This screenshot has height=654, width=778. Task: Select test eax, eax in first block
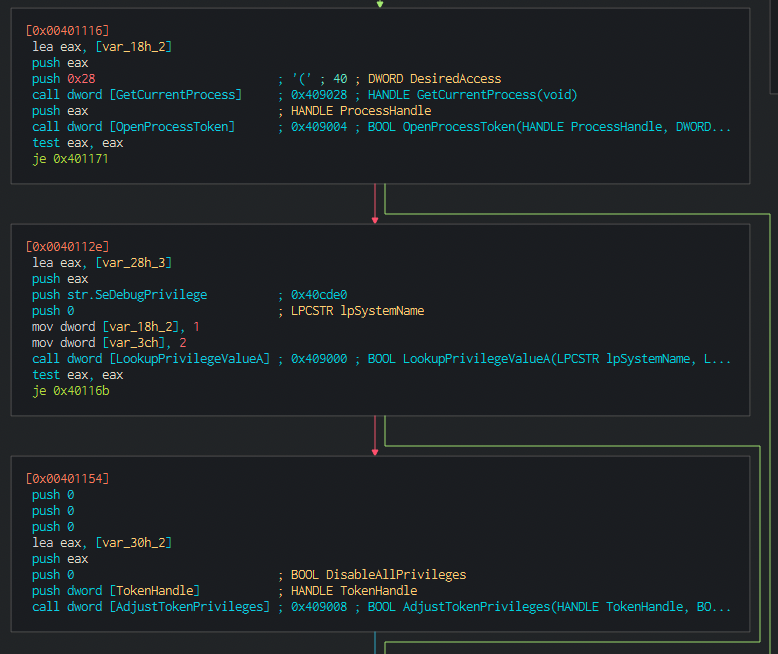pos(77,143)
